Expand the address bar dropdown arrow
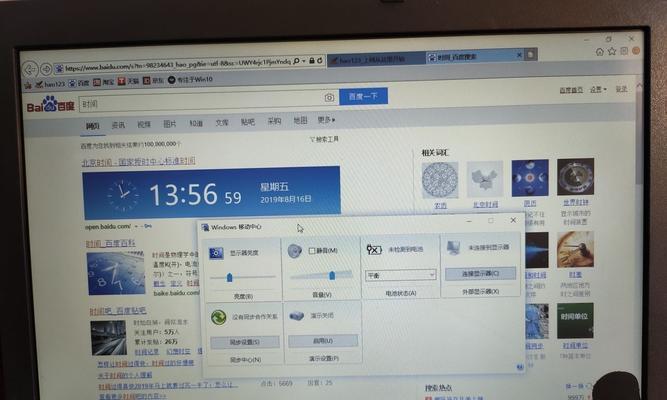 tap(304, 61)
